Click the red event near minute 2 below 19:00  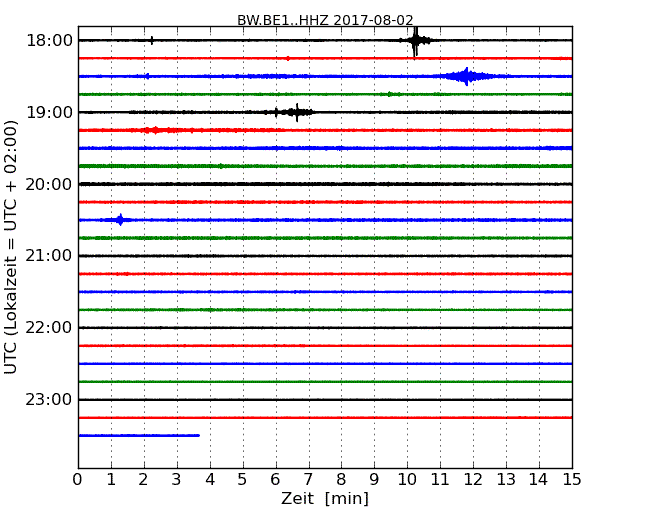(x=155, y=130)
